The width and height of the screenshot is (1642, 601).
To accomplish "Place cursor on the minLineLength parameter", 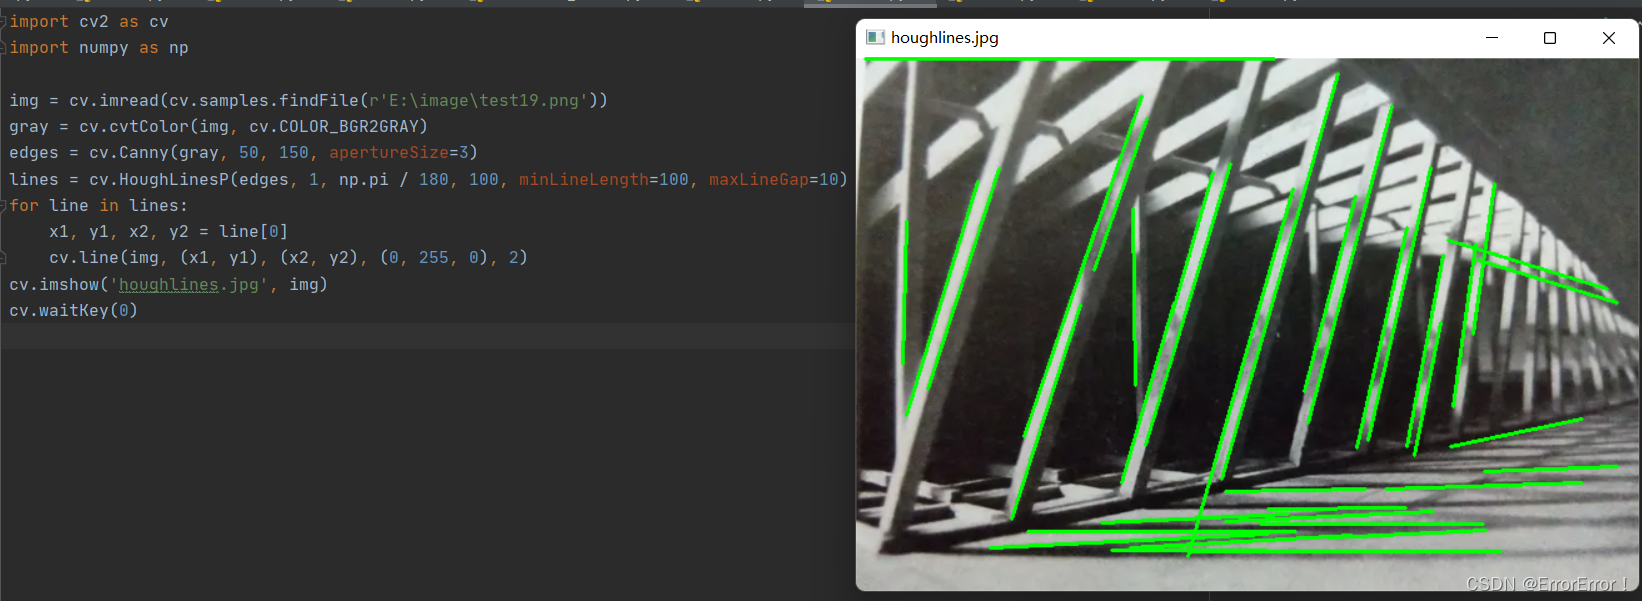I will pos(583,179).
